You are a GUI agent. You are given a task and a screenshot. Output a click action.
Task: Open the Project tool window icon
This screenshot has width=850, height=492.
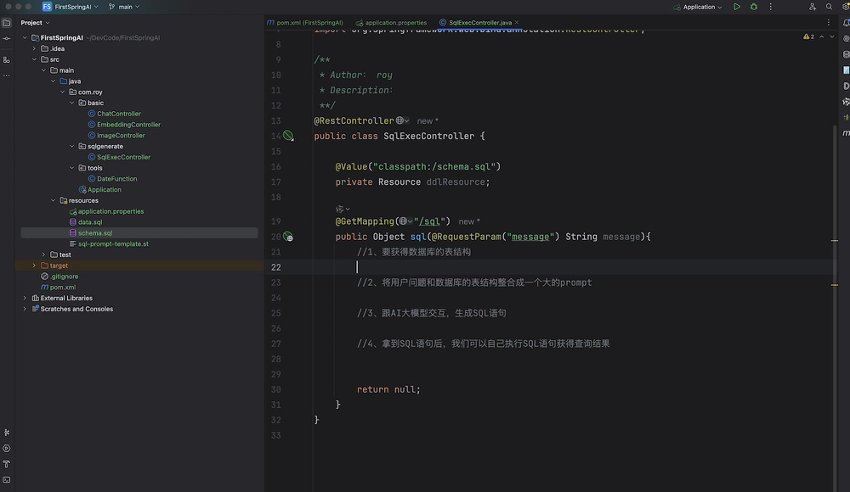[x=7, y=23]
